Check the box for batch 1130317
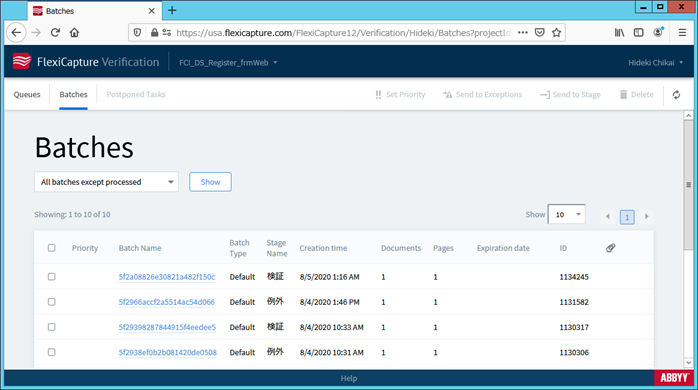This screenshot has width=698, height=390. point(52,327)
